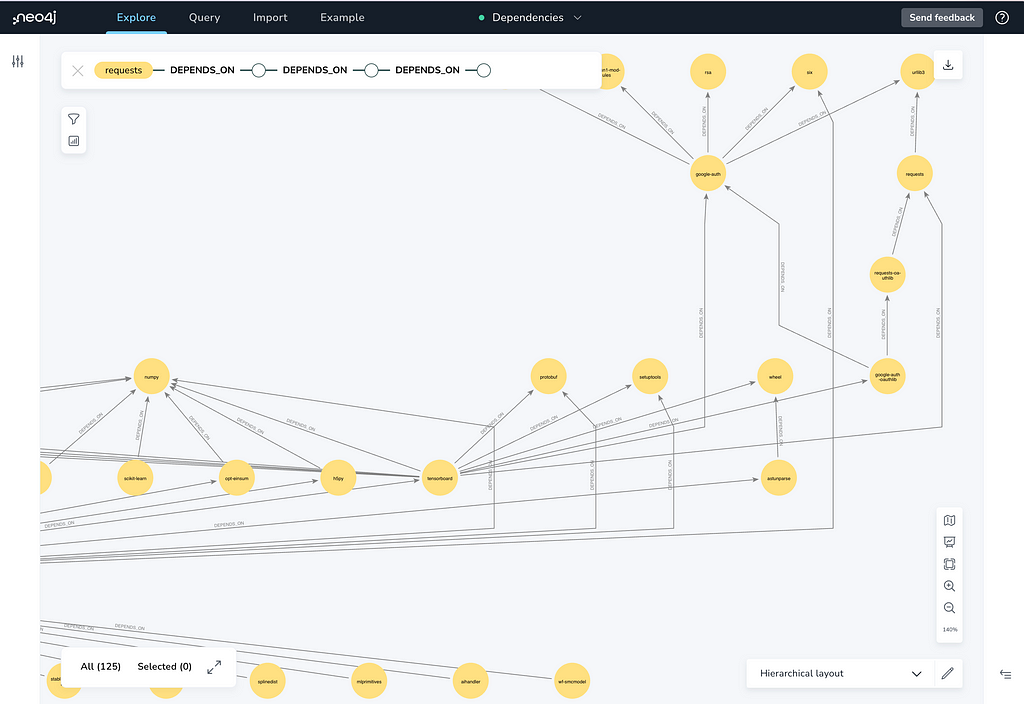Switch to the Query tab

click(204, 18)
